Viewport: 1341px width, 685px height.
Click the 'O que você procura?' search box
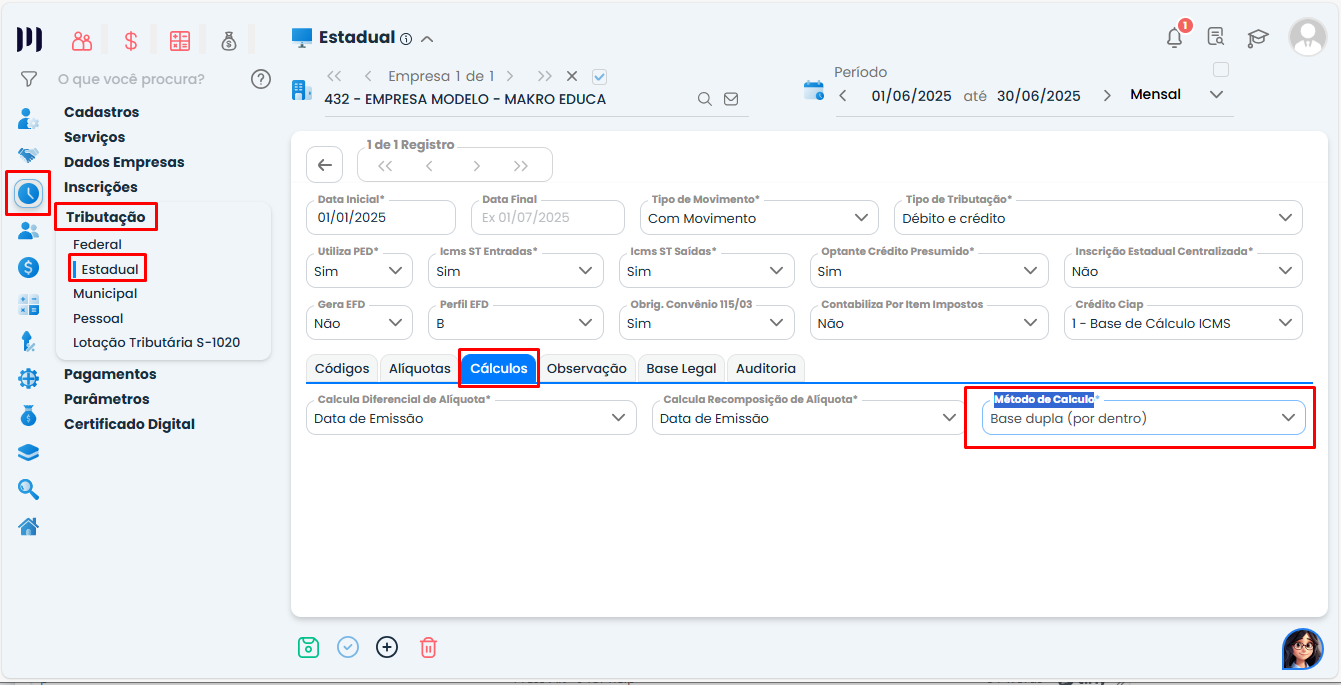pos(131,79)
